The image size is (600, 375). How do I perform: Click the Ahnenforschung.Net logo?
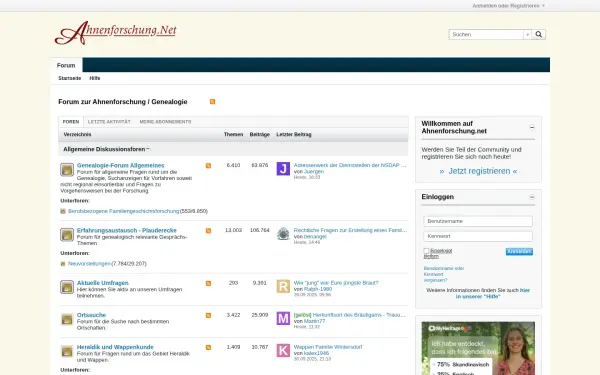116,33
